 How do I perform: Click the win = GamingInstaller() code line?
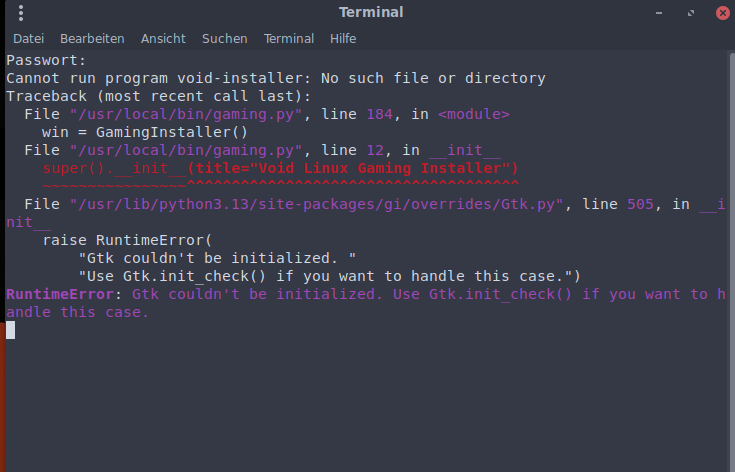tap(143, 132)
